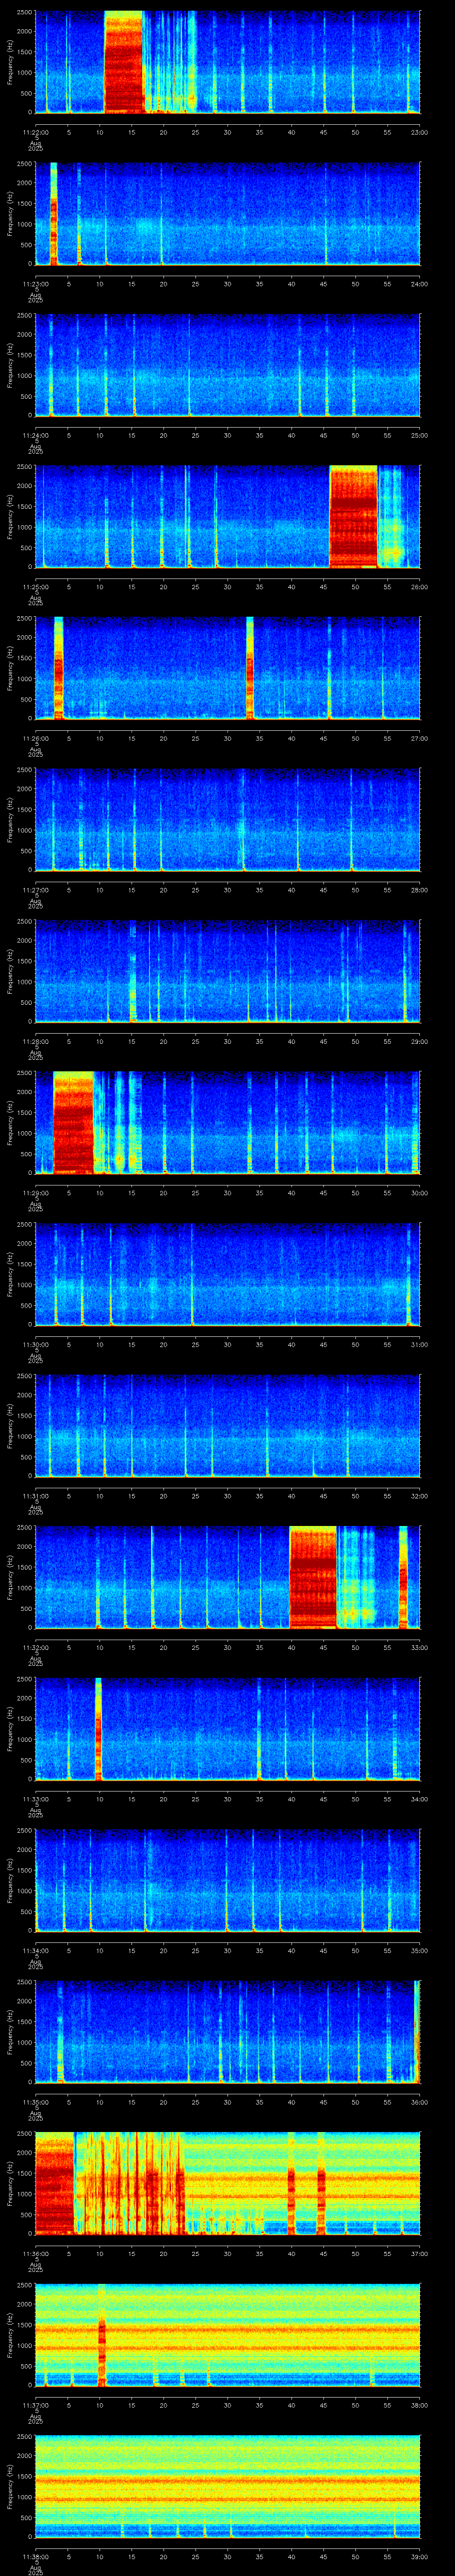Viewport: 455px width, 2576px height.
Task: Click the 11:27:00 start time label
Action: tap(35, 890)
